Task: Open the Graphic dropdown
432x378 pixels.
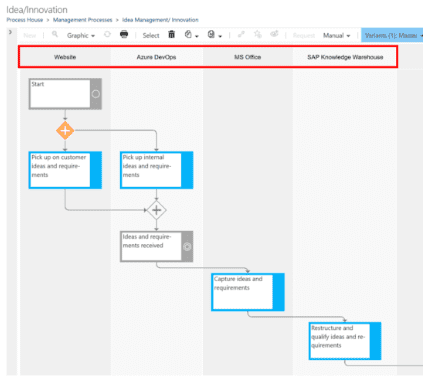Action: 81,35
